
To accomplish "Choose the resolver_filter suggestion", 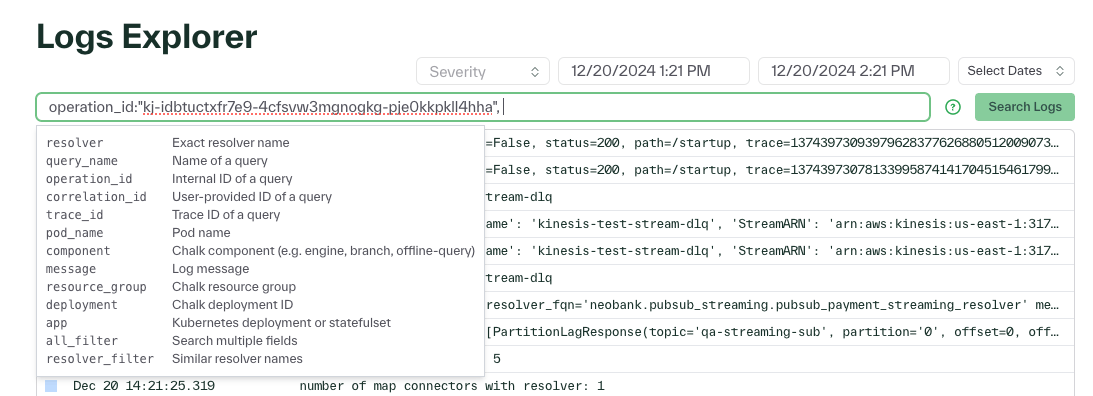I will [260, 359].
